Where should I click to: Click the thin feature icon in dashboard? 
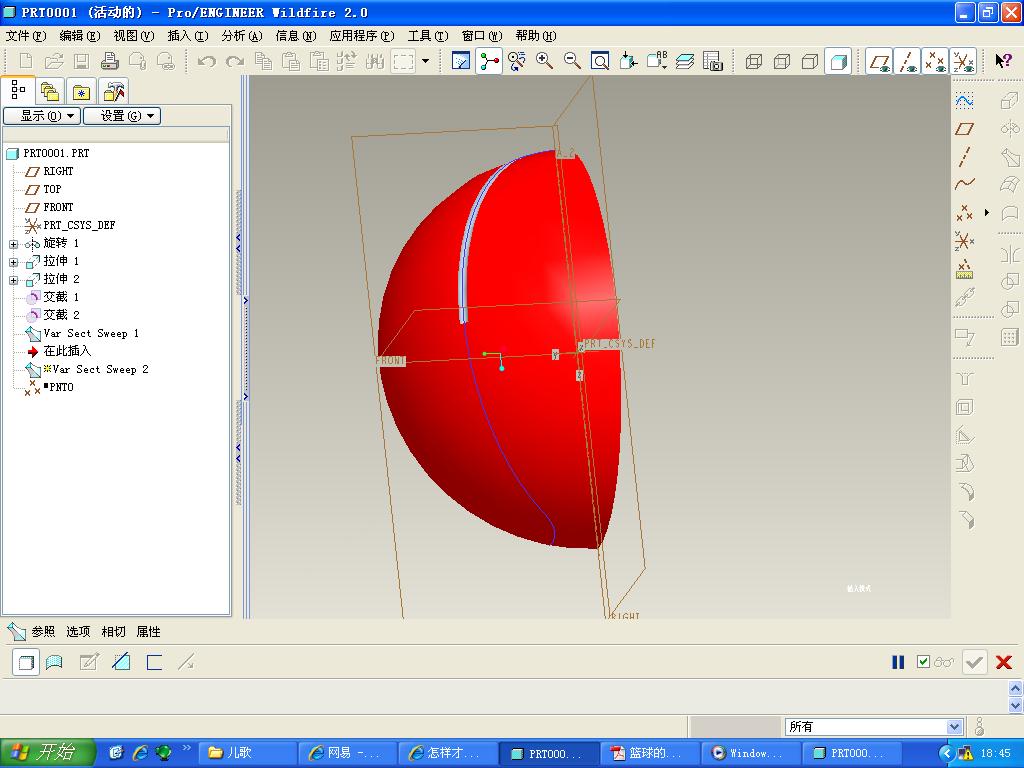[x=154, y=662]
